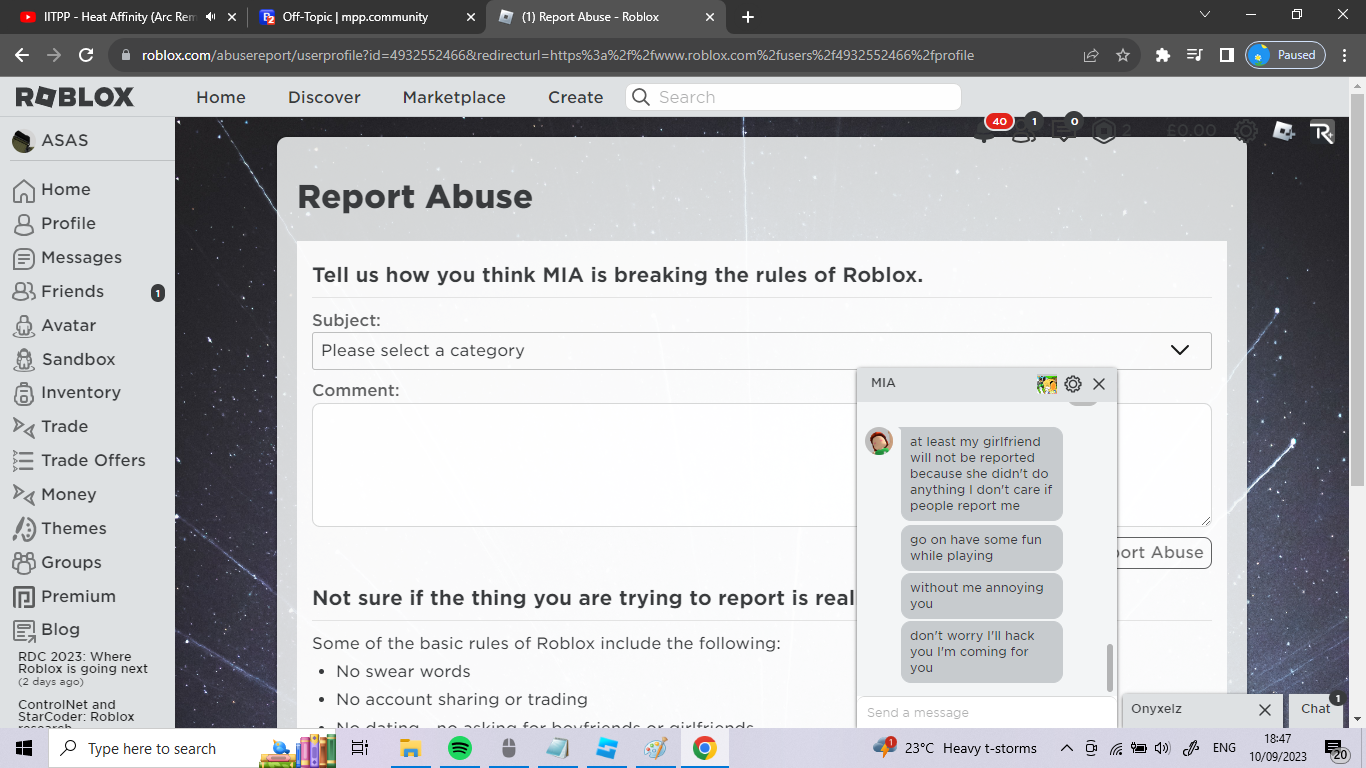Click the game icon in MIA chat header
Screen dimensions: 1366x768
(1047, 384)
